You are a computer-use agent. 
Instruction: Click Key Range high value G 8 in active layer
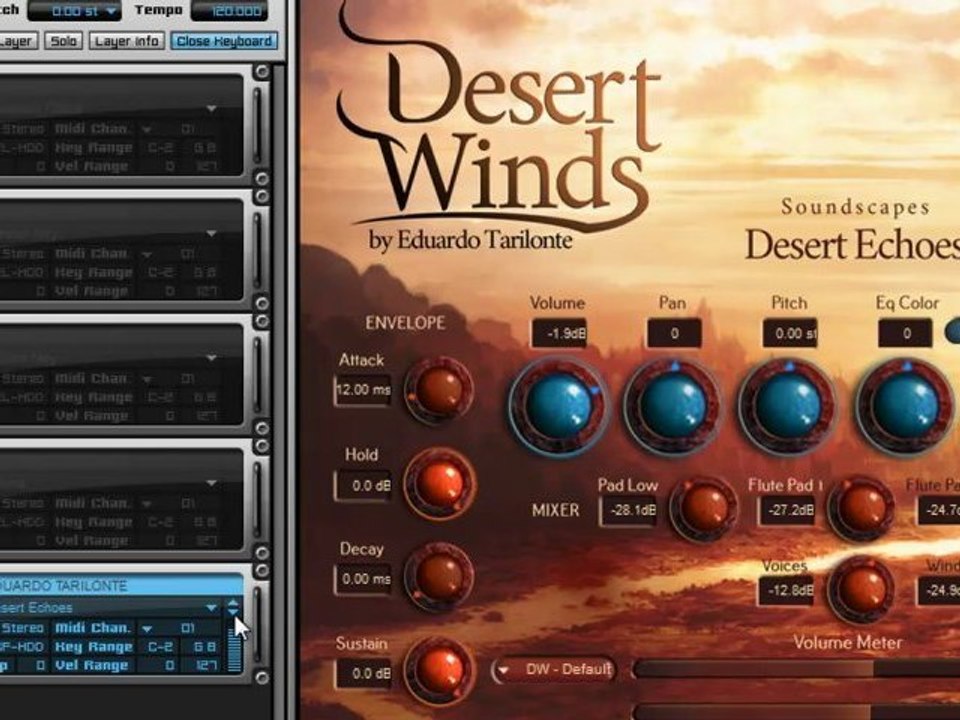pyautogui.click(x=204, y=647)
